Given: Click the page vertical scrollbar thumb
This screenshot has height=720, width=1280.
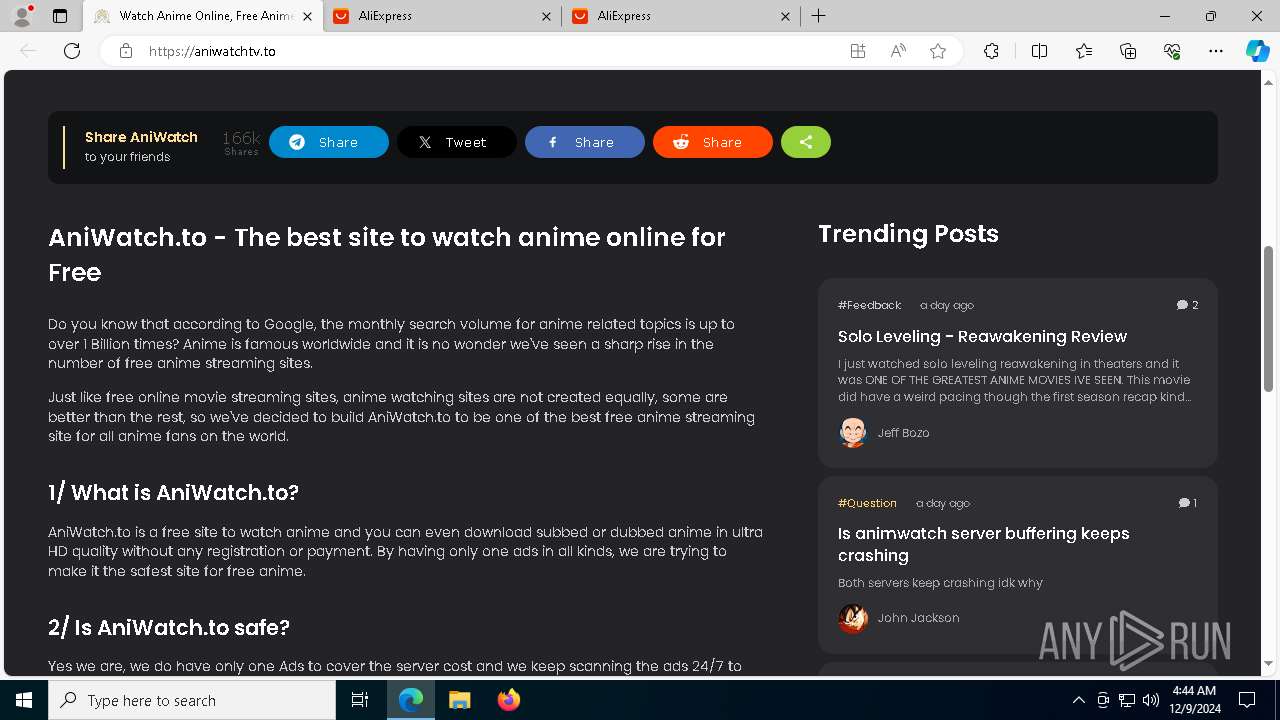Looking at the screenshot, I should (1269, 318).
